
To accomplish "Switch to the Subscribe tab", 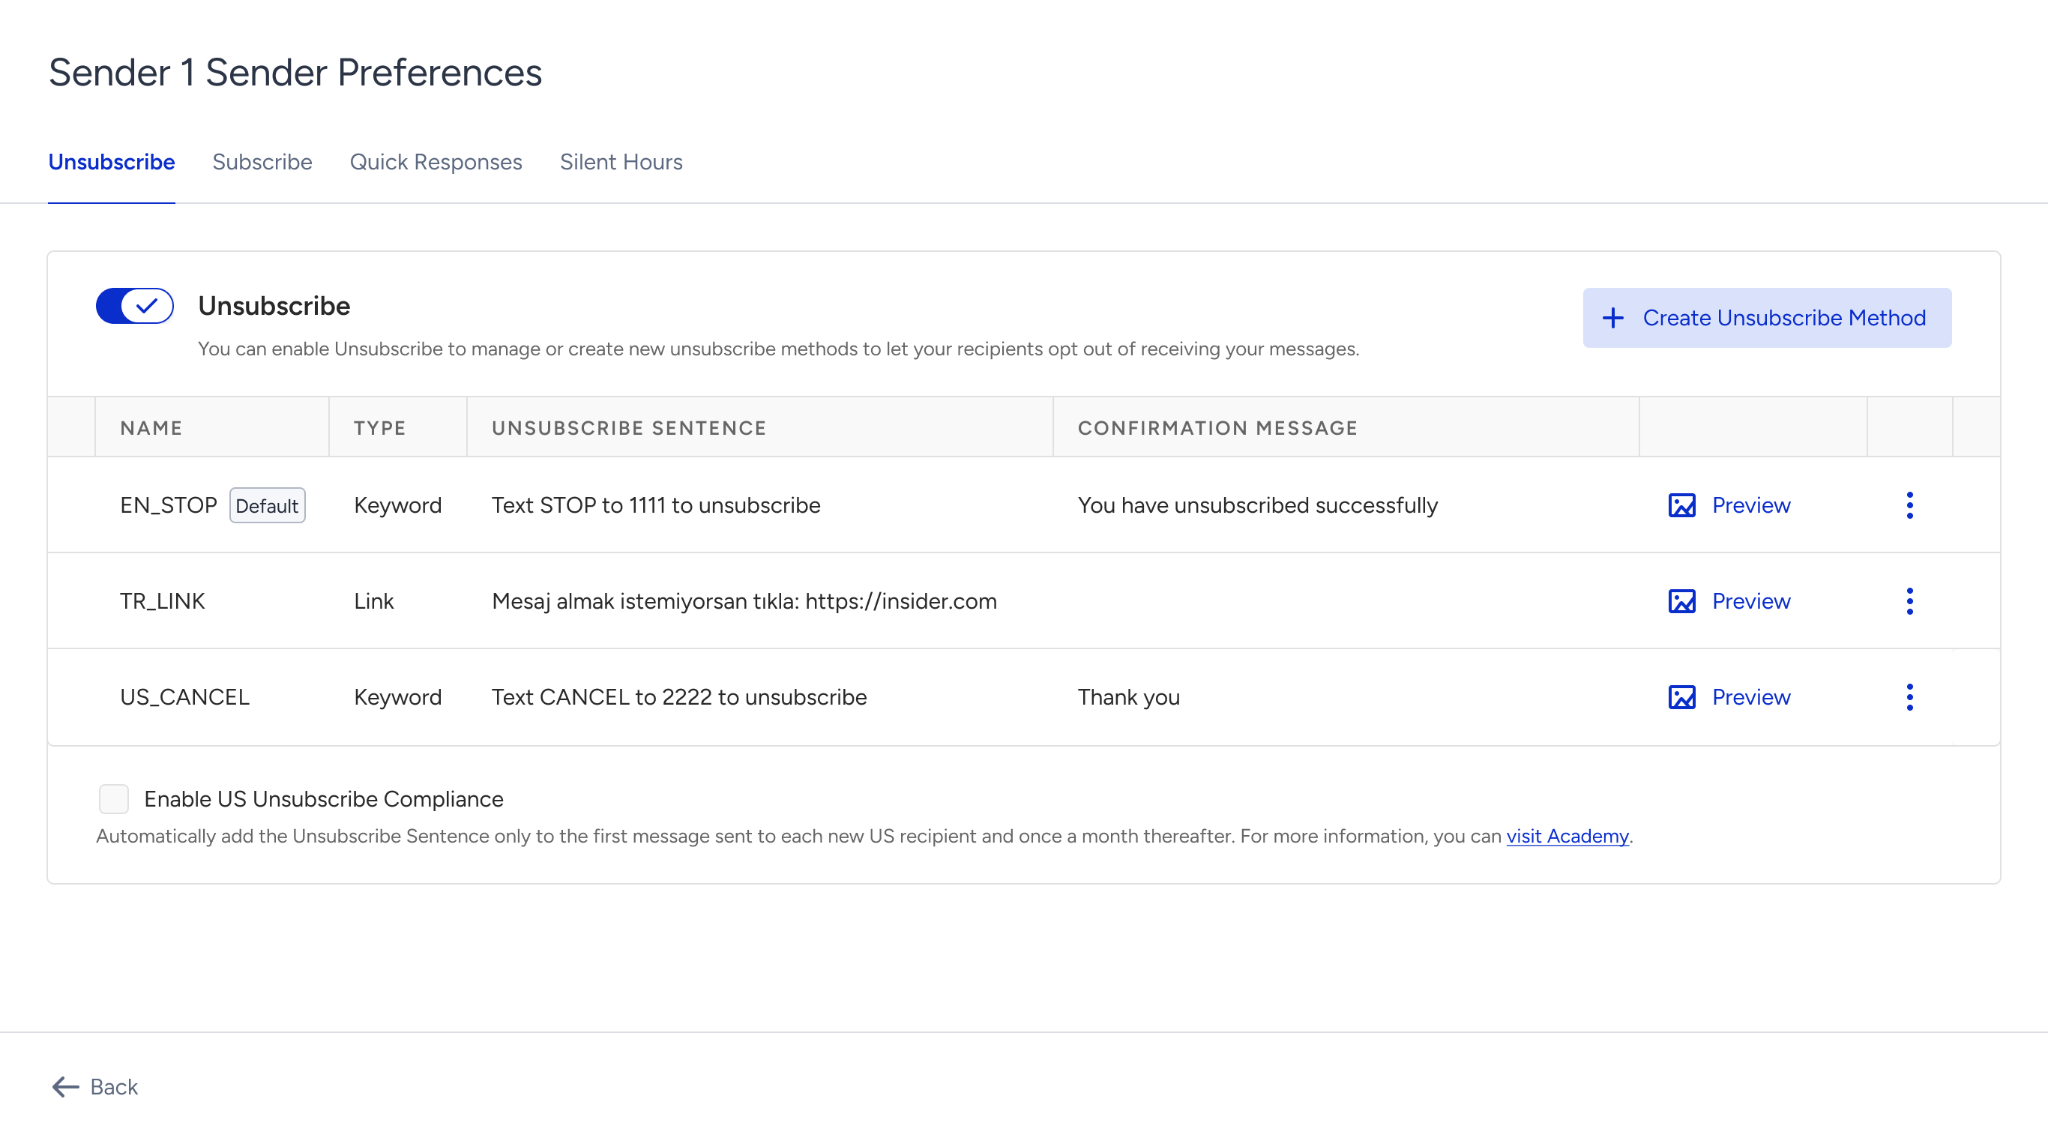I will tap(262, 162).
